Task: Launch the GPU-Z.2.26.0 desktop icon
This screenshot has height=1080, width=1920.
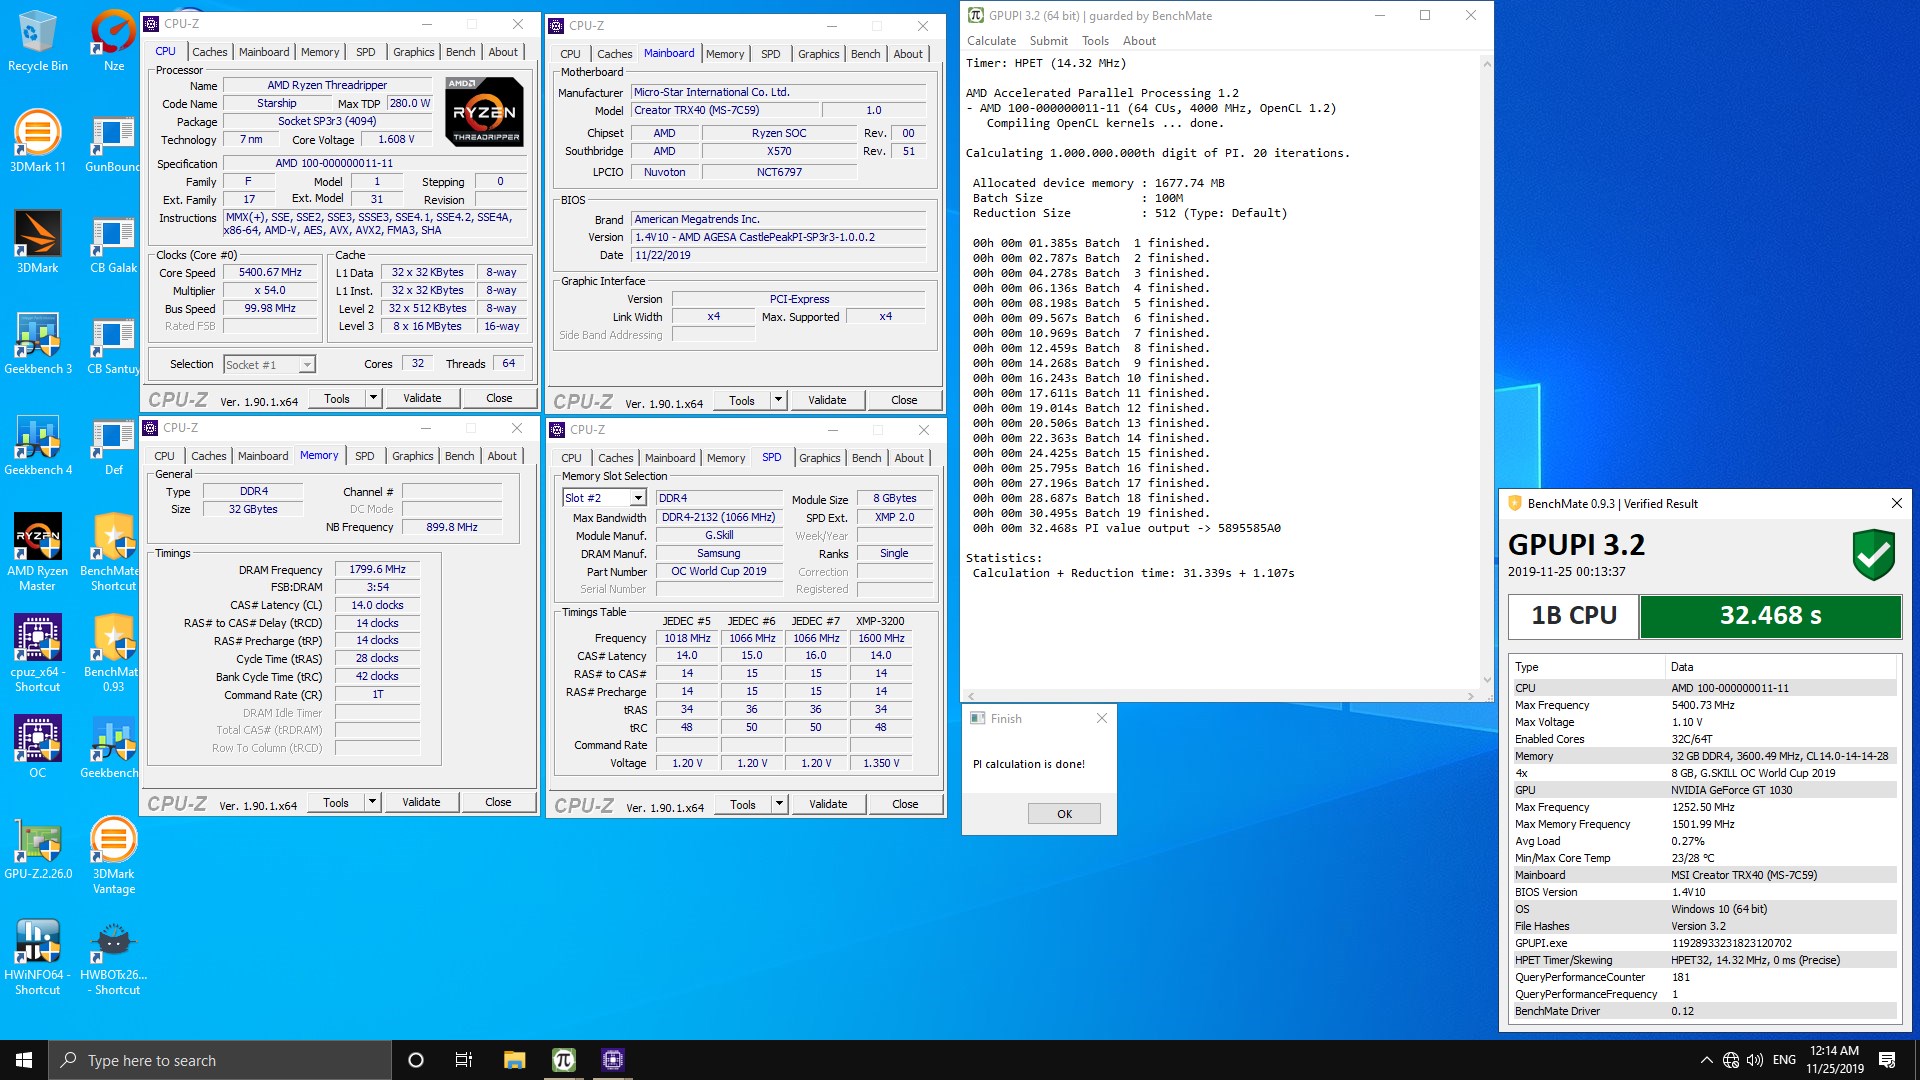Action: (x=37, y=848)
